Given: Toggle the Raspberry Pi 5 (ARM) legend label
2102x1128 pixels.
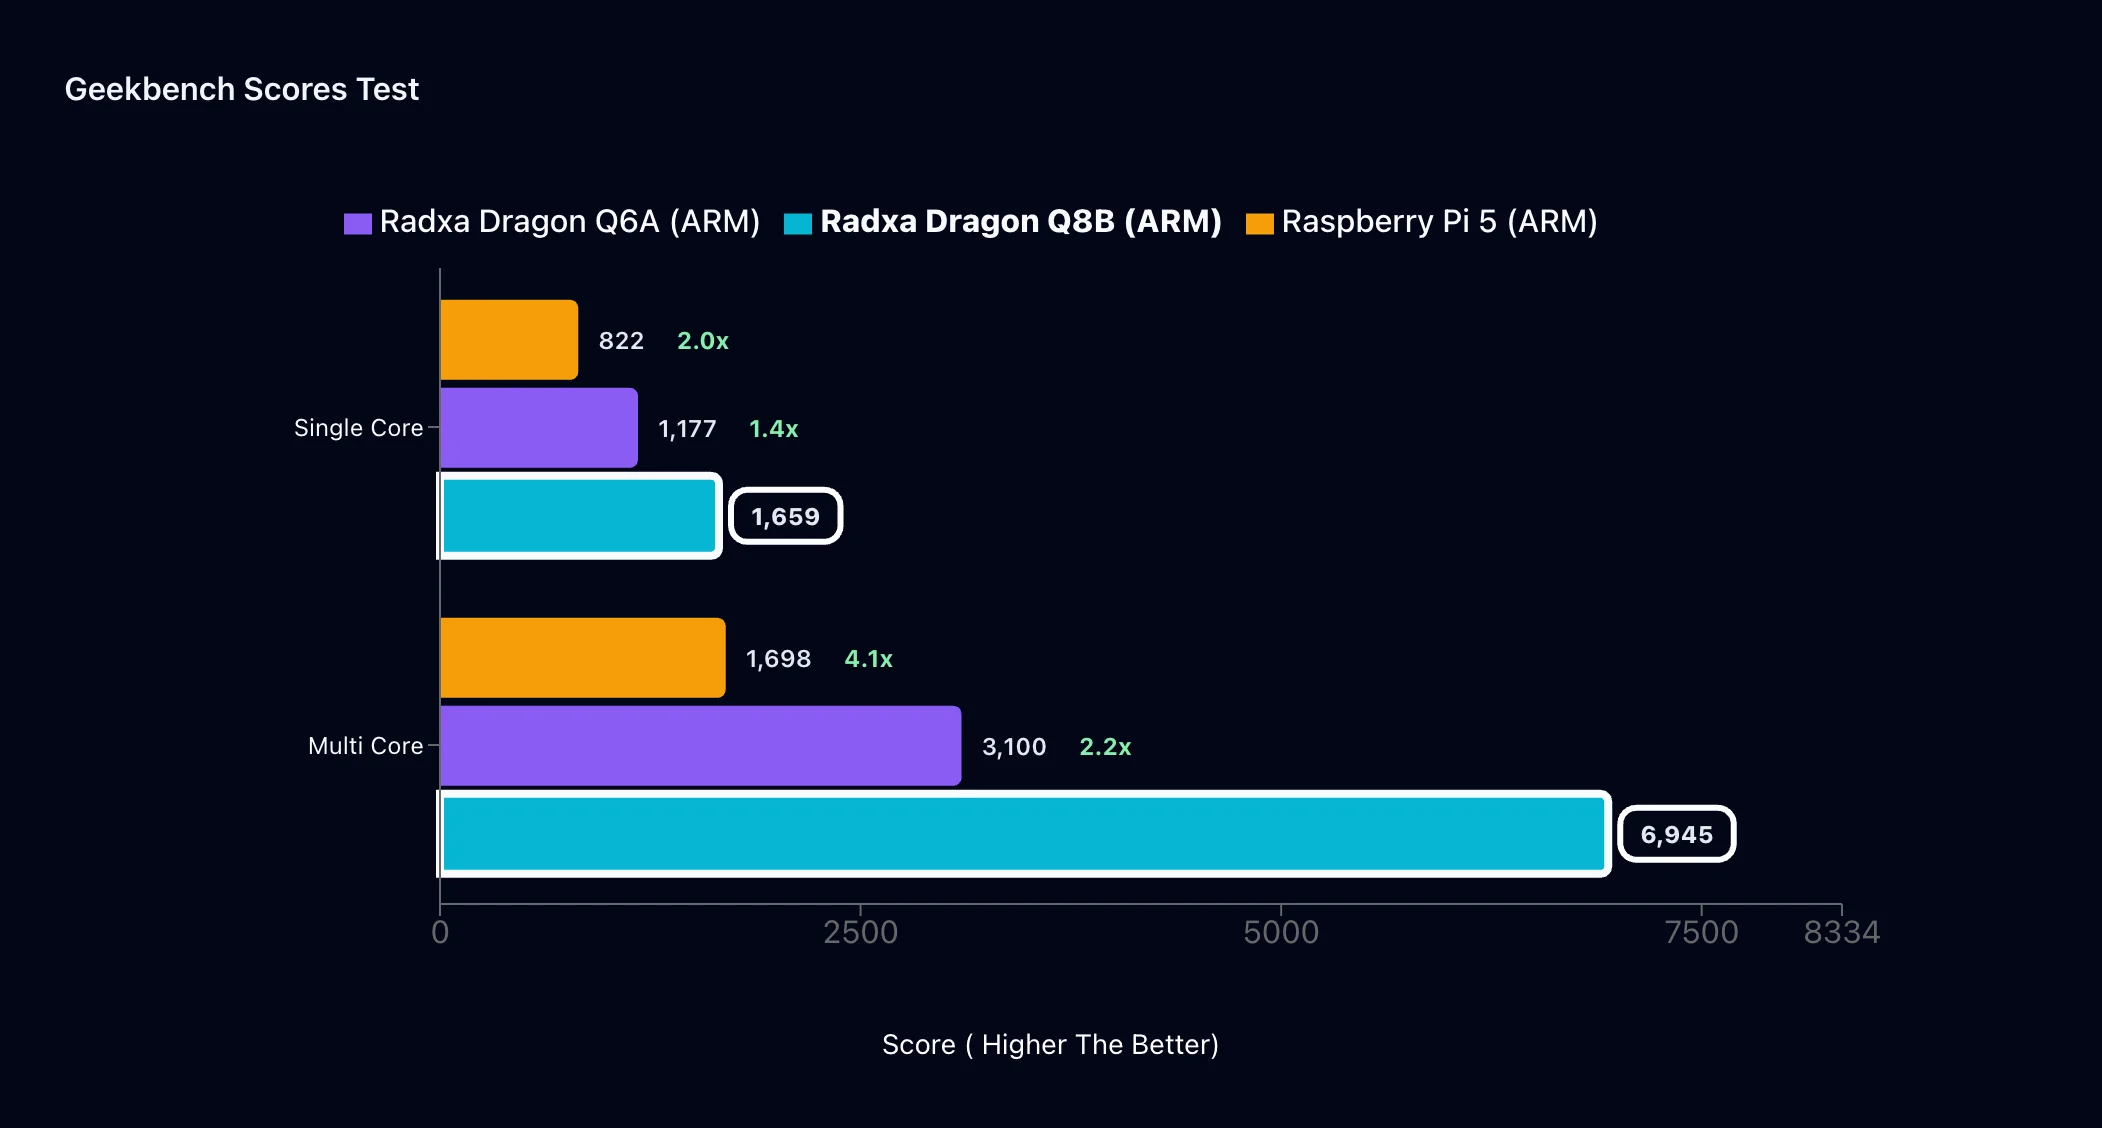Looking at the screenshot, I should (x=1440, y=221).
